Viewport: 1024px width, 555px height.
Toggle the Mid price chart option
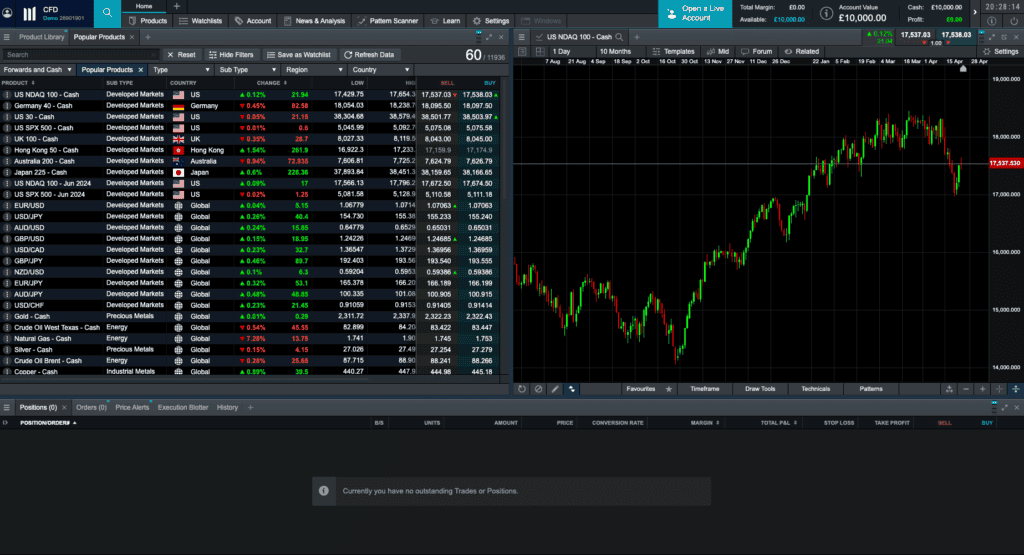pyautogui.click(x=718, y=52)
